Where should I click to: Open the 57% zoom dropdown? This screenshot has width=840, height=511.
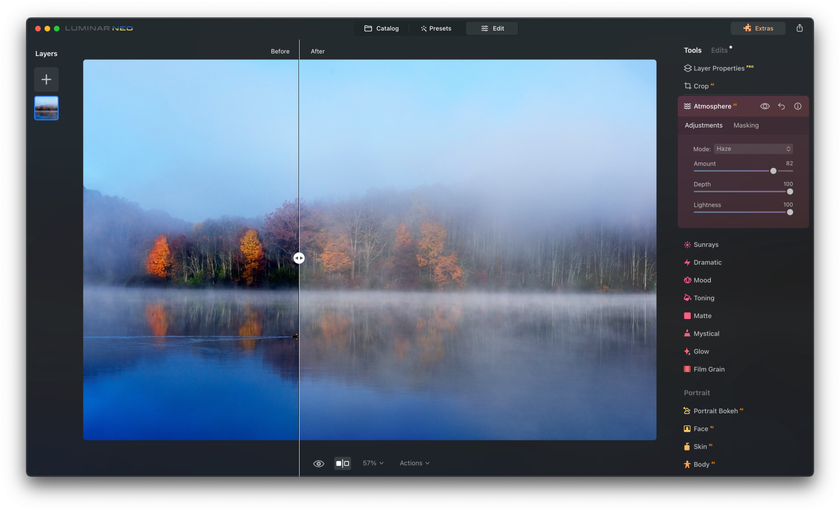(x=373, y=463)
